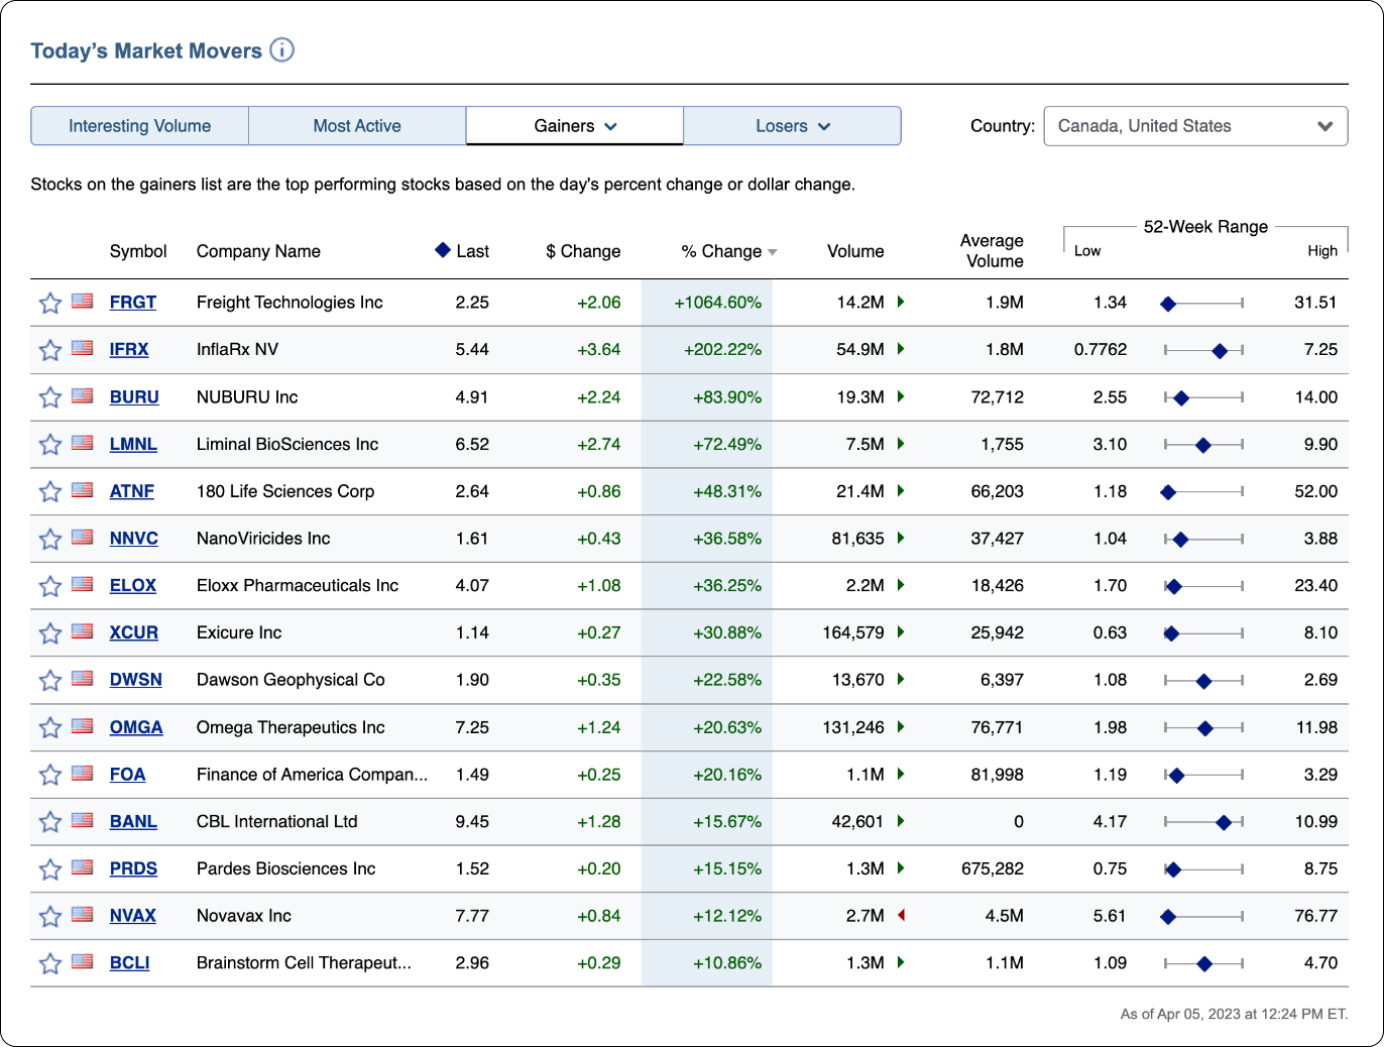Click the red volume arrow in NVAX row
The width and height of the screenshot is (1384, 1047).
(901, 915)
